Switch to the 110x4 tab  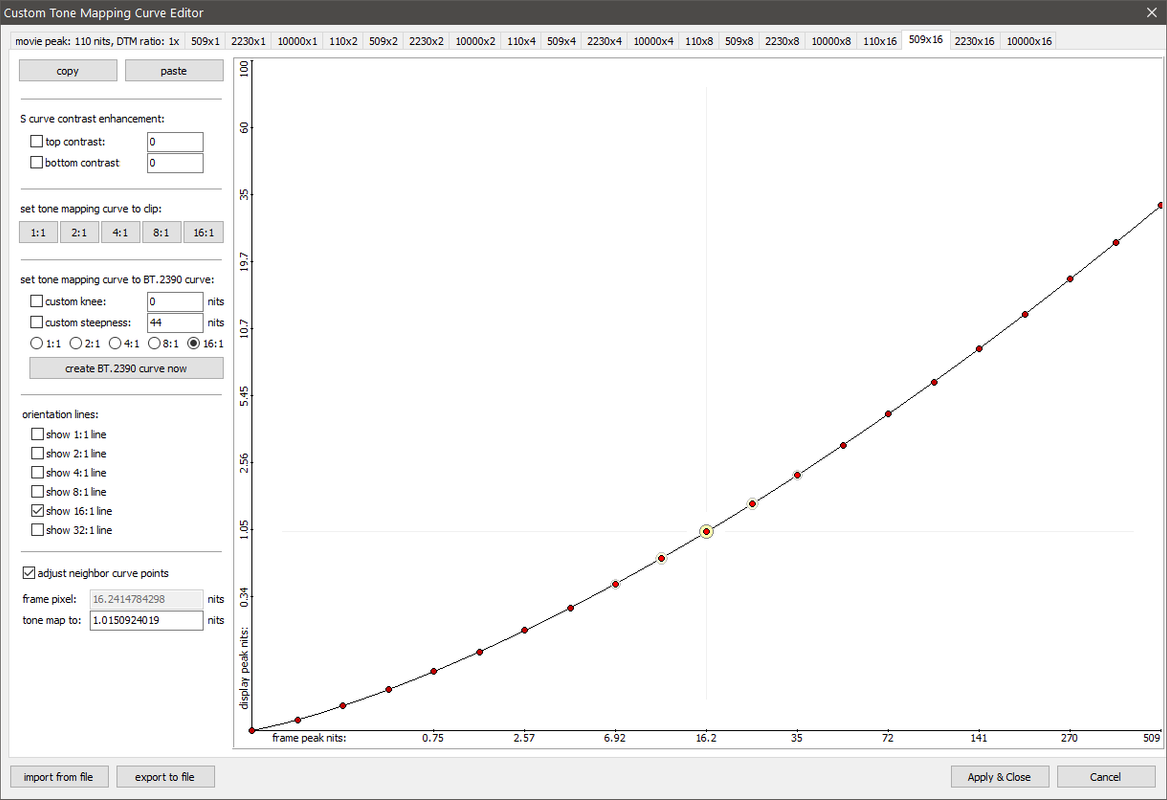point(521,41)
